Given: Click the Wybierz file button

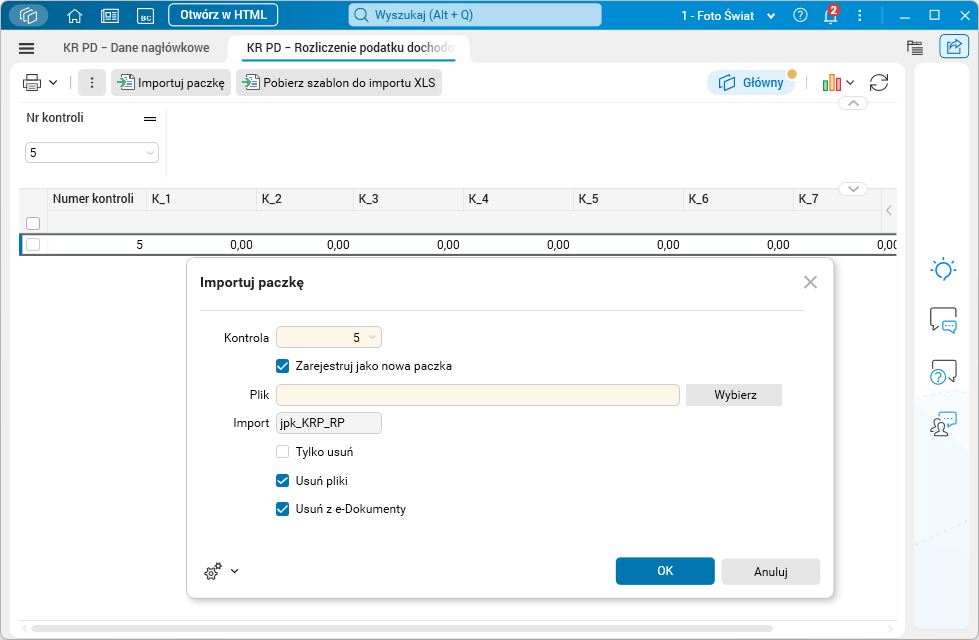Looking at the screenshot, I should coord(734,395).
